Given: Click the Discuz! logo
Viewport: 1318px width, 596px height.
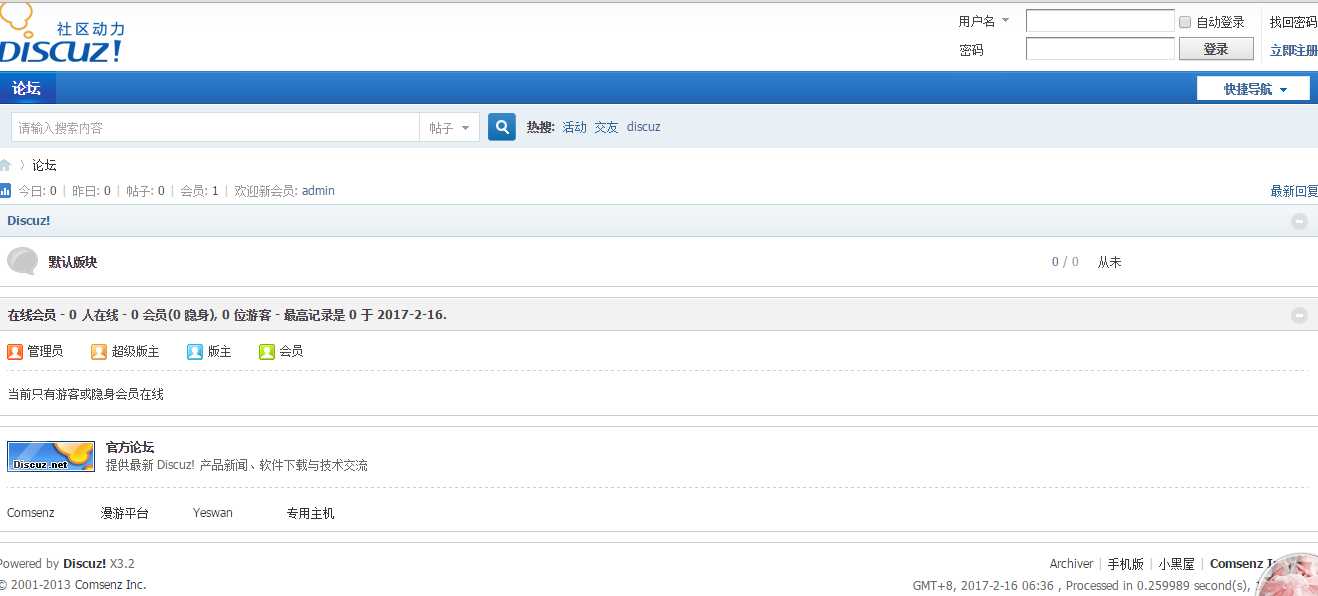Looking at the screenshot, I should (63, 34).
